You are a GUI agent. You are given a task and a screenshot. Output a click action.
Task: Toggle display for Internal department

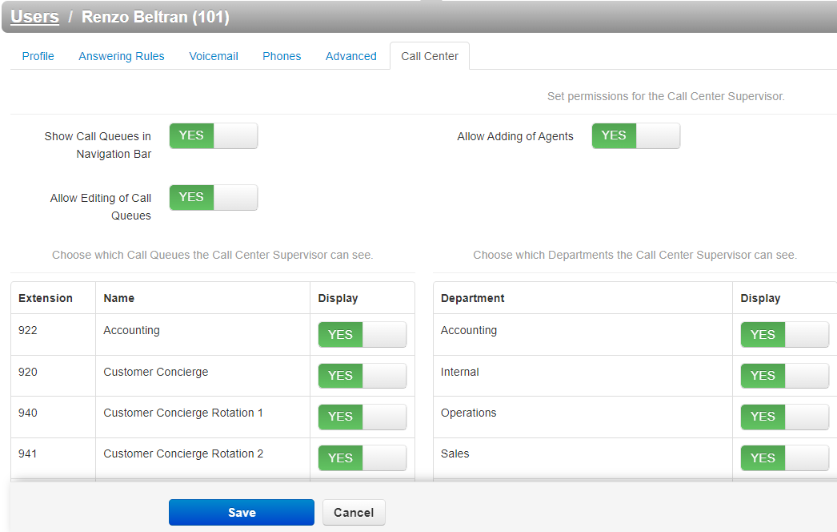pyautogui.click(x=785, y=376)
